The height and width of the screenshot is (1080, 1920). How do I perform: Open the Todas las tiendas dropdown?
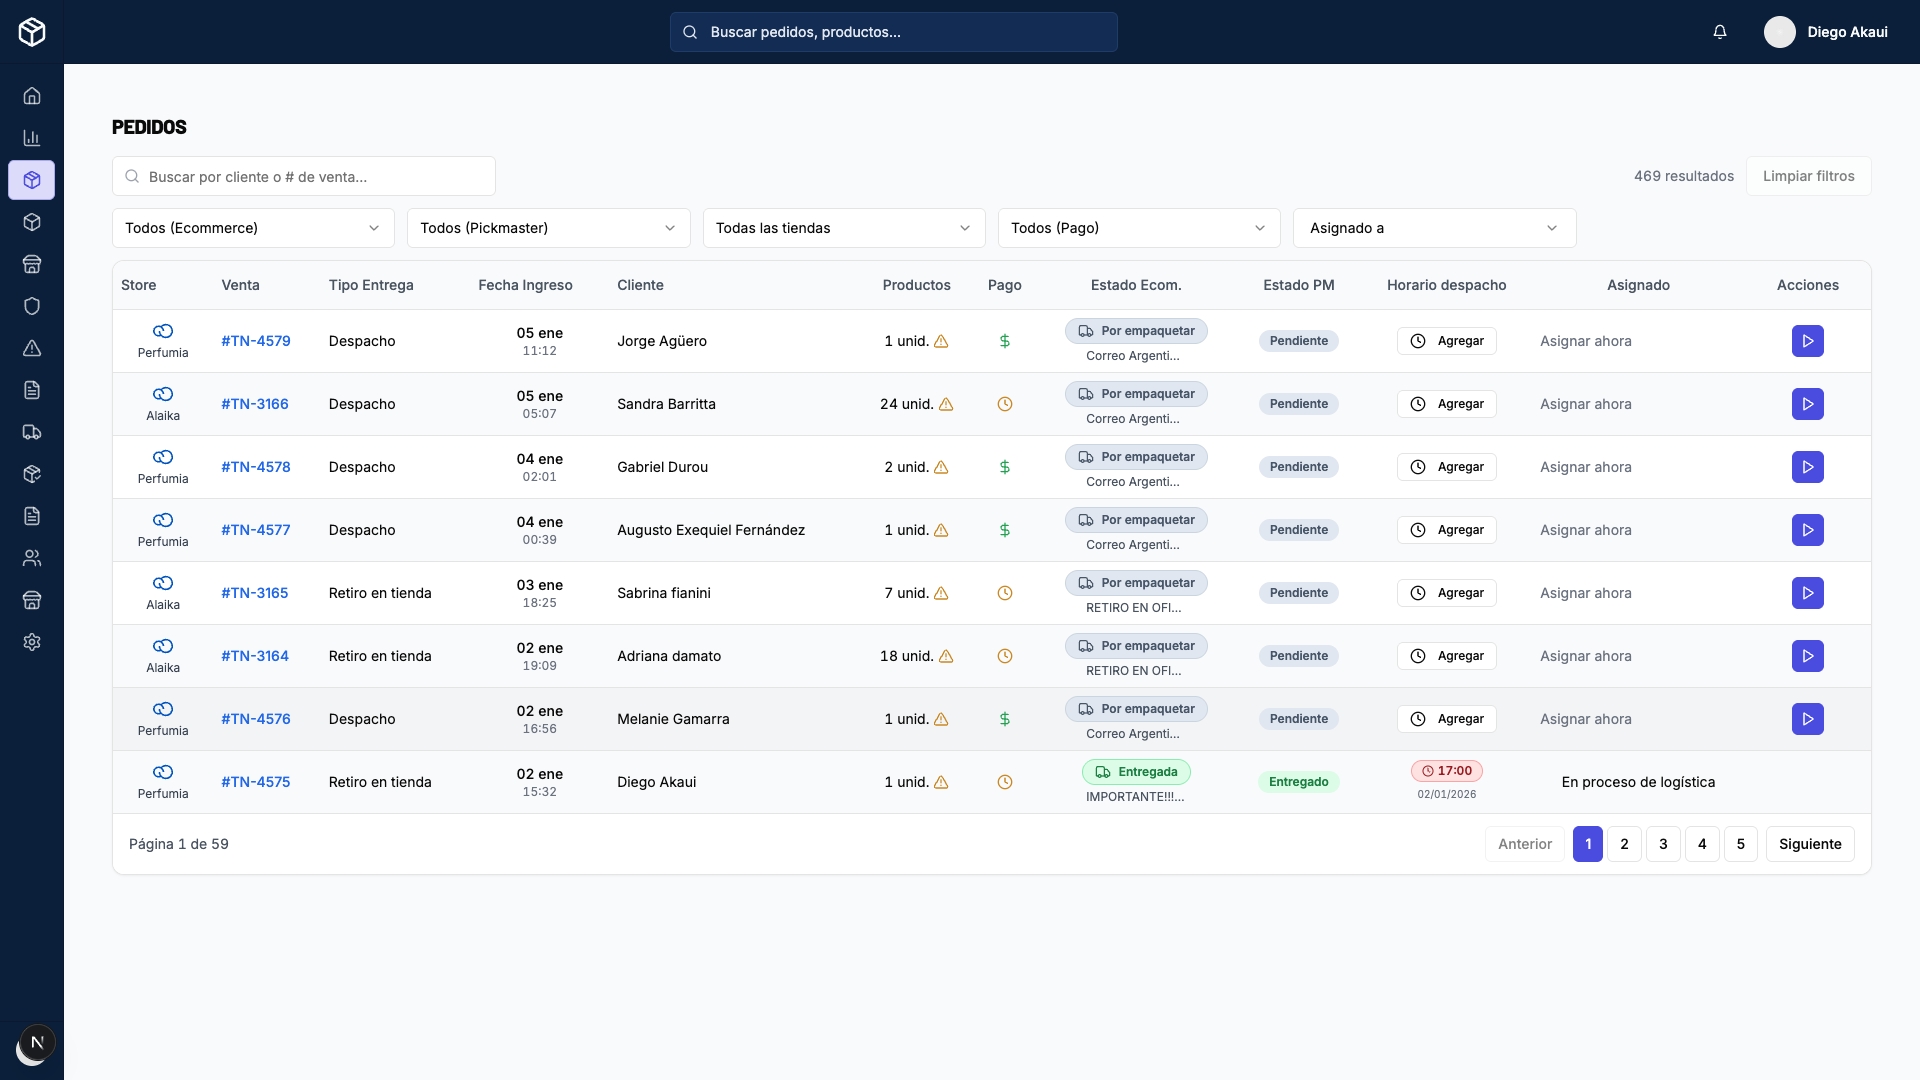[843, 228]
